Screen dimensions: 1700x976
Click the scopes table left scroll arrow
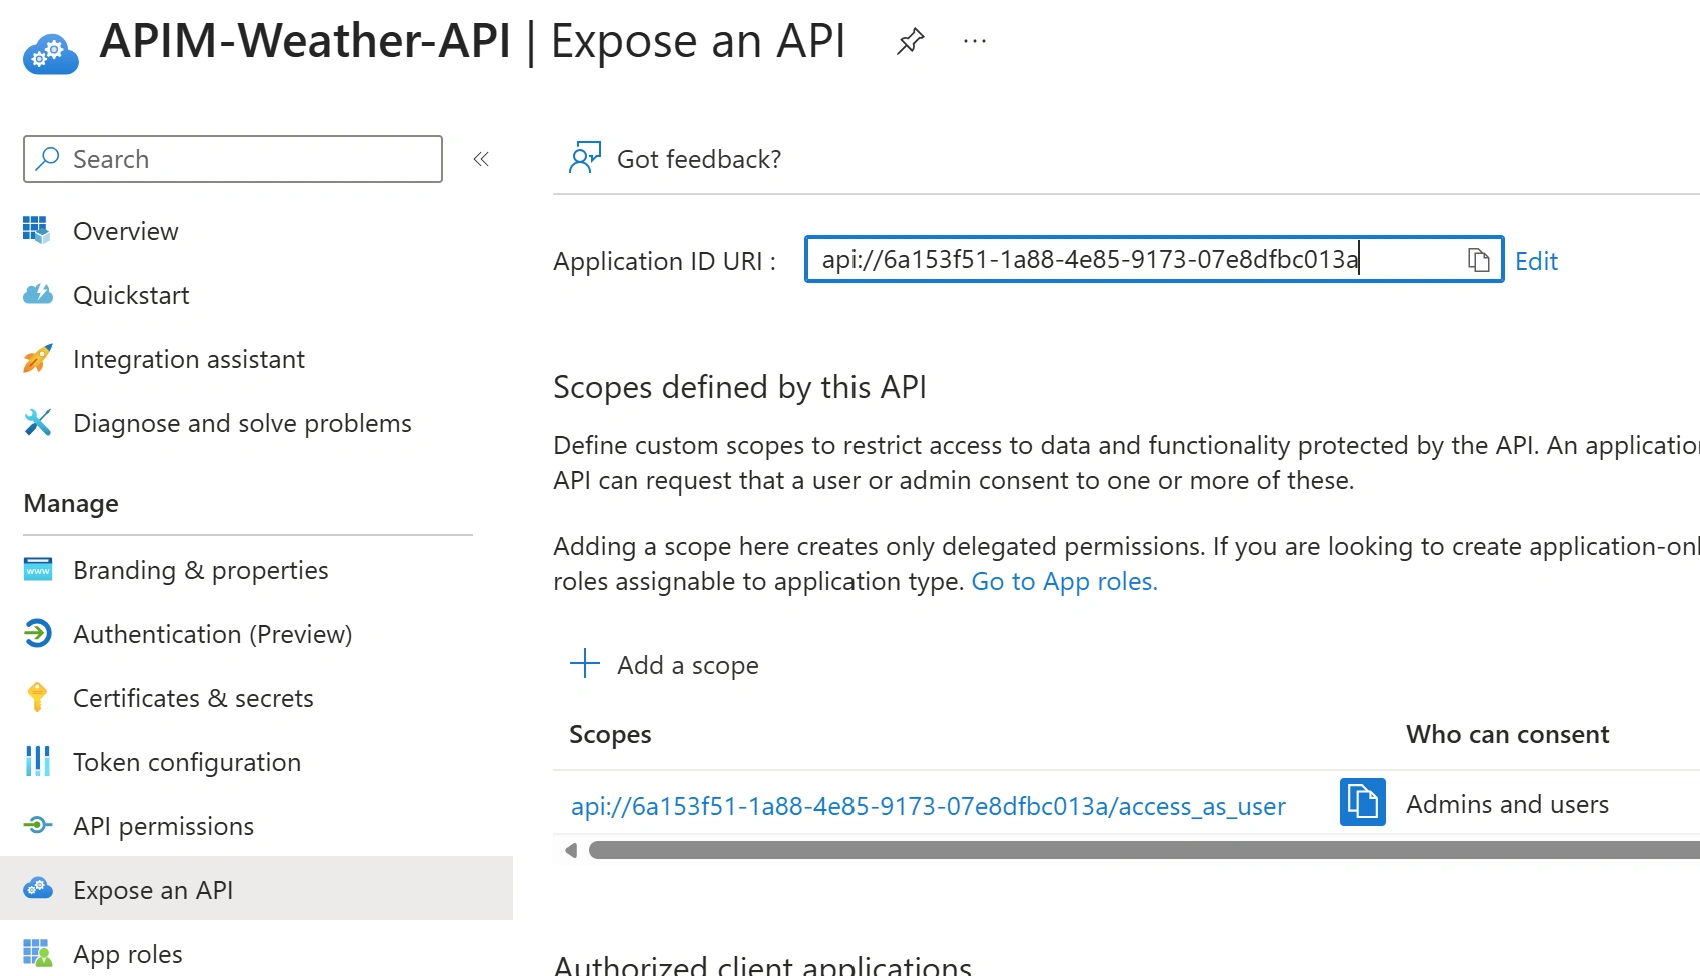(x=571, y=850)
